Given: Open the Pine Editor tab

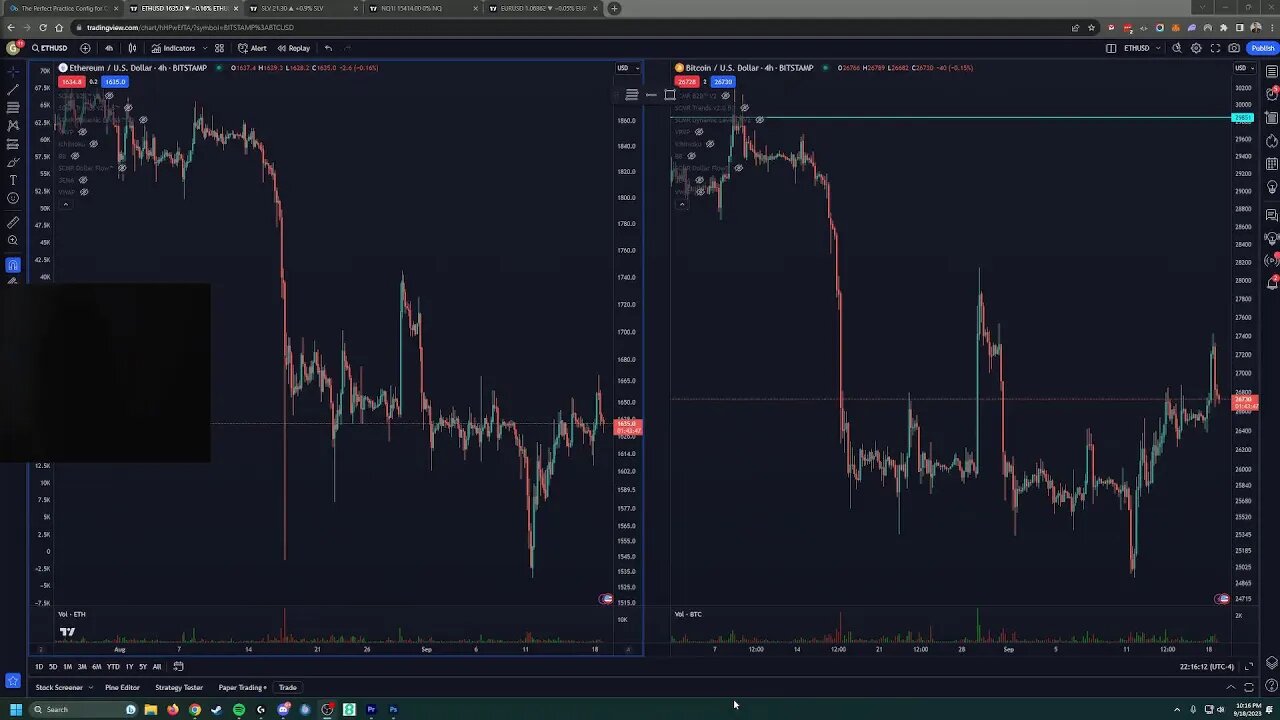Looking at the screenshot, I should click(x=123, y=687).
